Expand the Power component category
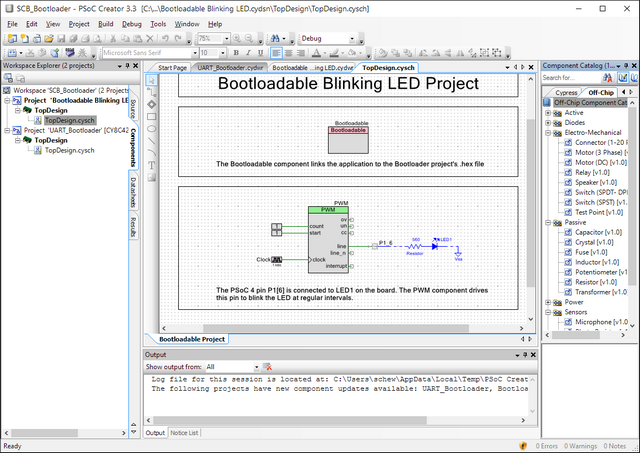640x453 pixels. click(548, 302)
